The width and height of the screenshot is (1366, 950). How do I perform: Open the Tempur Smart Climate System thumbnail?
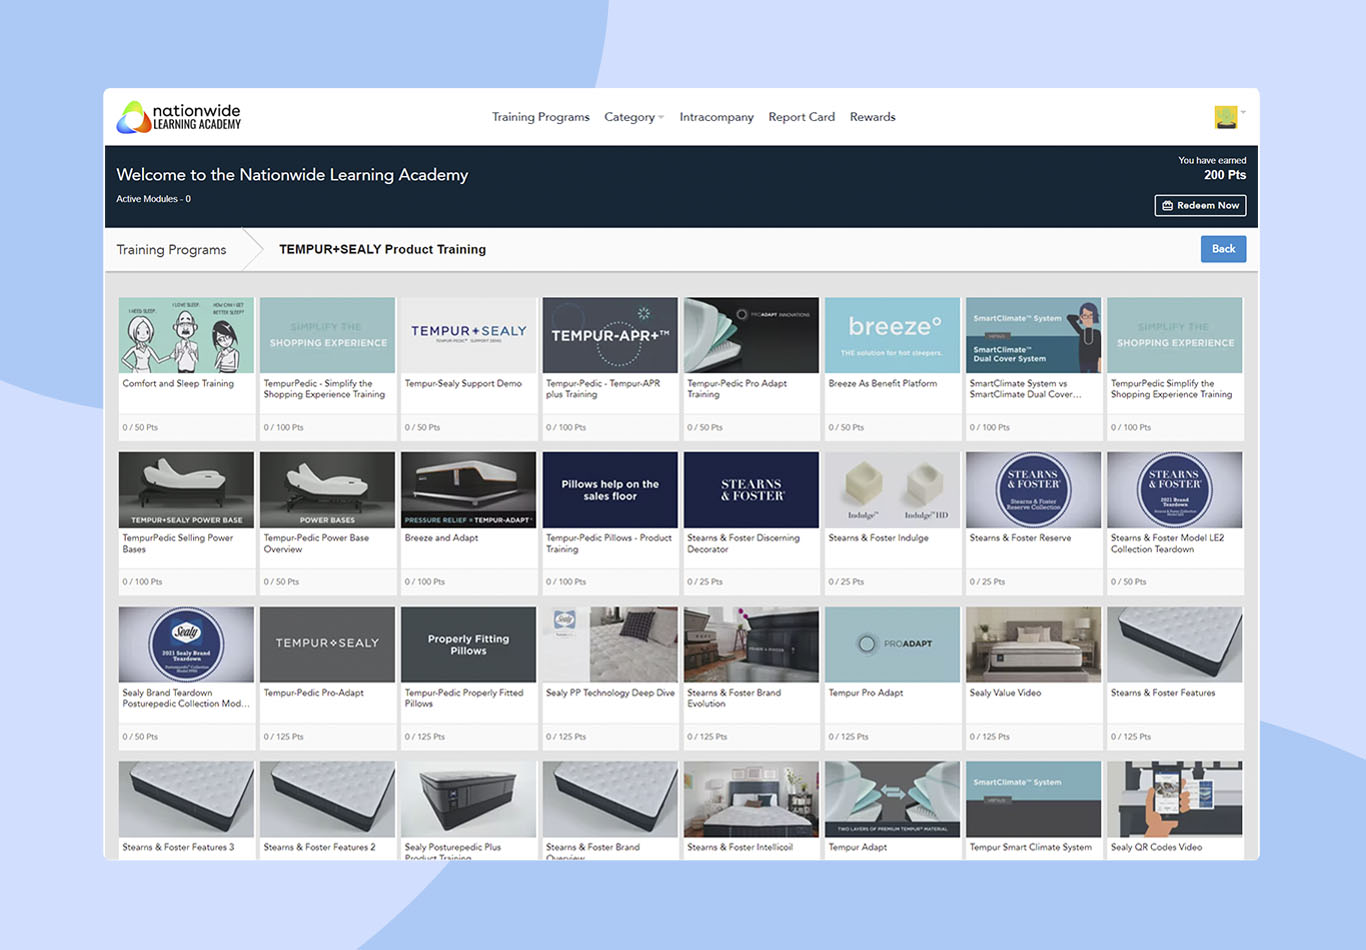[1033, 799]
